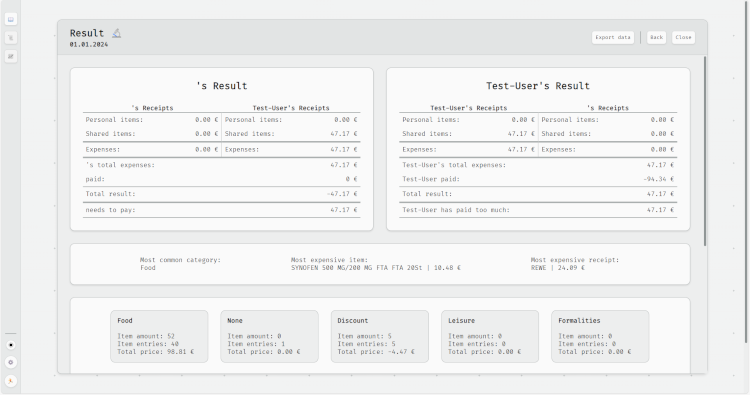
Task: Click the SYNOFEN 500 MG most expensive item
Action: 376,268
